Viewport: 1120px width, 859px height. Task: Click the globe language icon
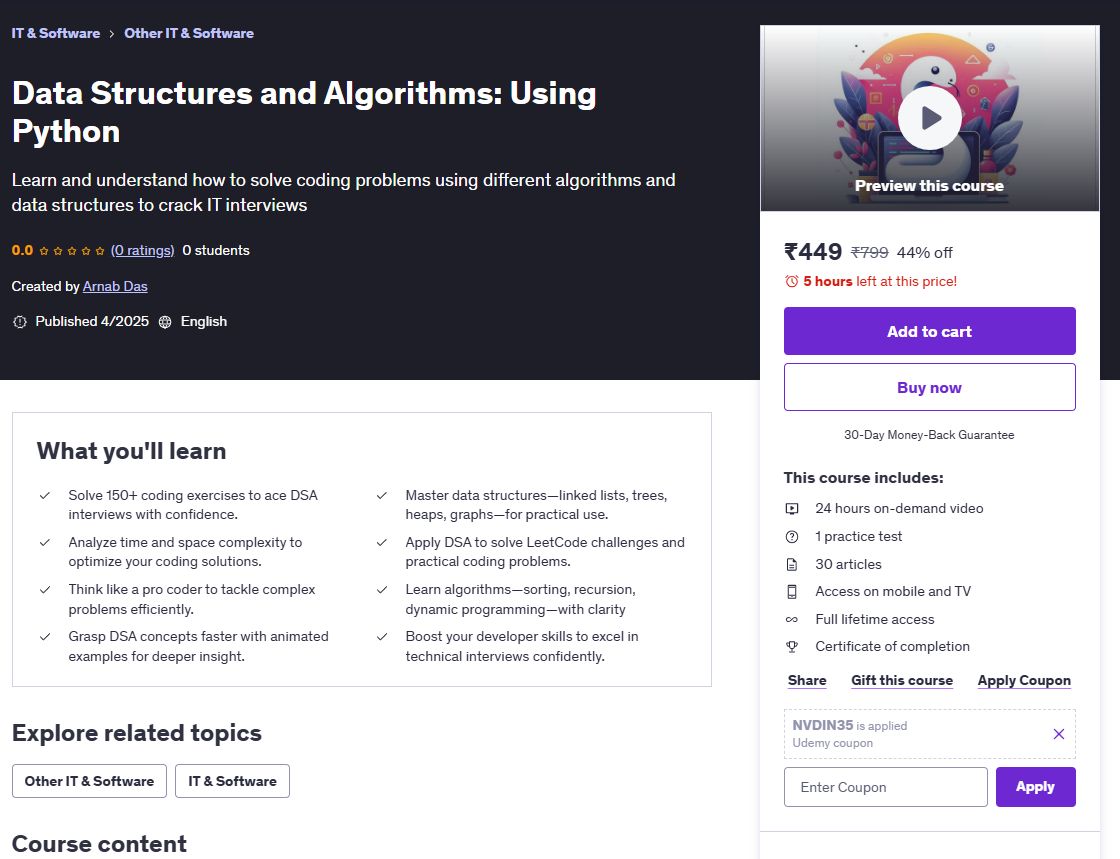(x=165, y=322)
